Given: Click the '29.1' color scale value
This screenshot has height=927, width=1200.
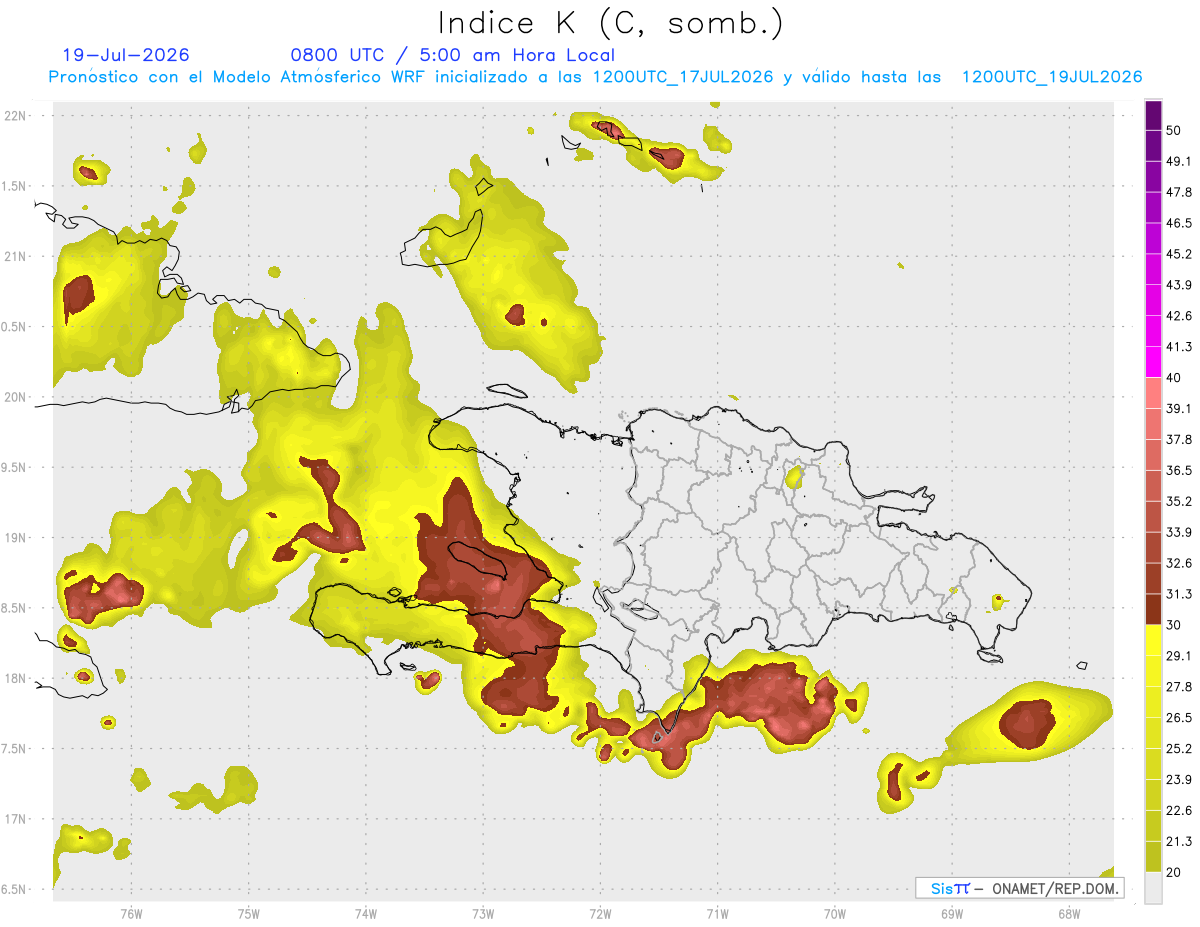Looking at the screenshot, I should (x=1179, y=656).
